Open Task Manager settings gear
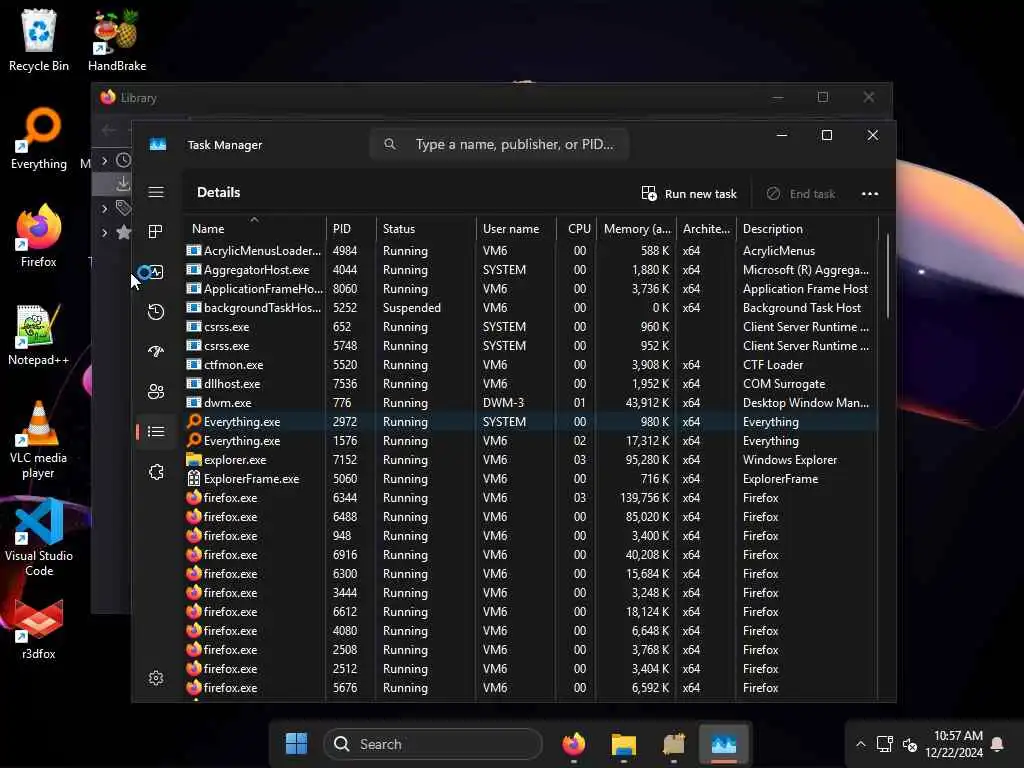 [x=155, y=678]
